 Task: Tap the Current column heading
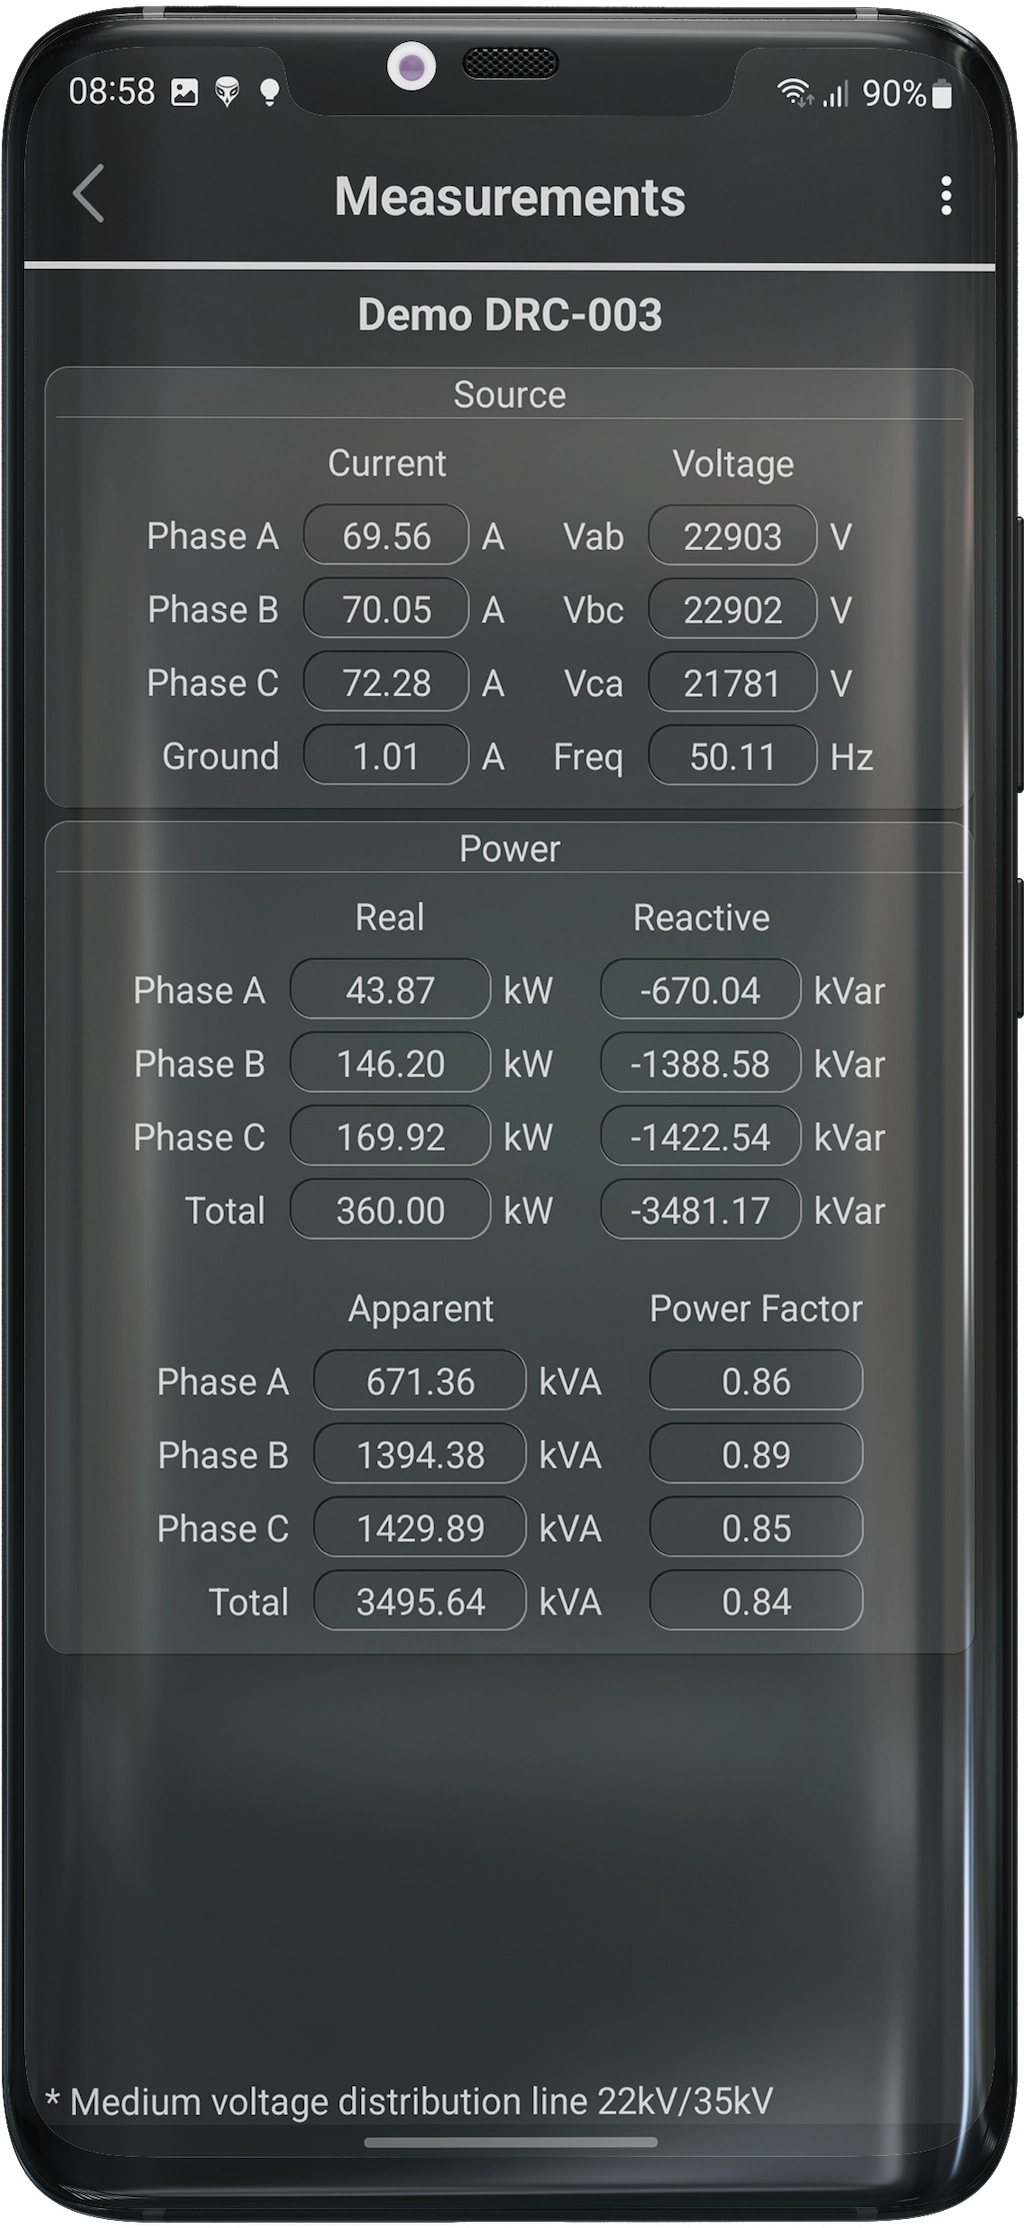387,463
